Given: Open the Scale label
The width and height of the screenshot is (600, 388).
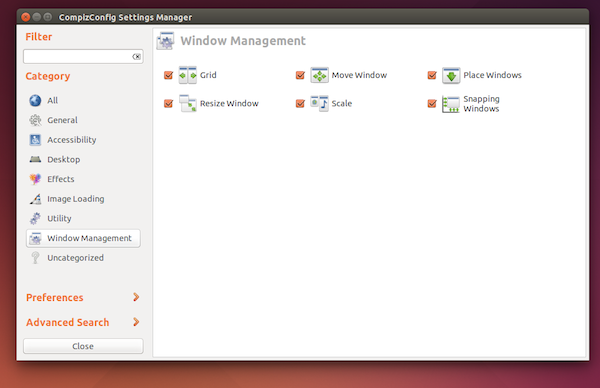Looking at the screenshot, I should pyautogui.click(x=341, y=103).
